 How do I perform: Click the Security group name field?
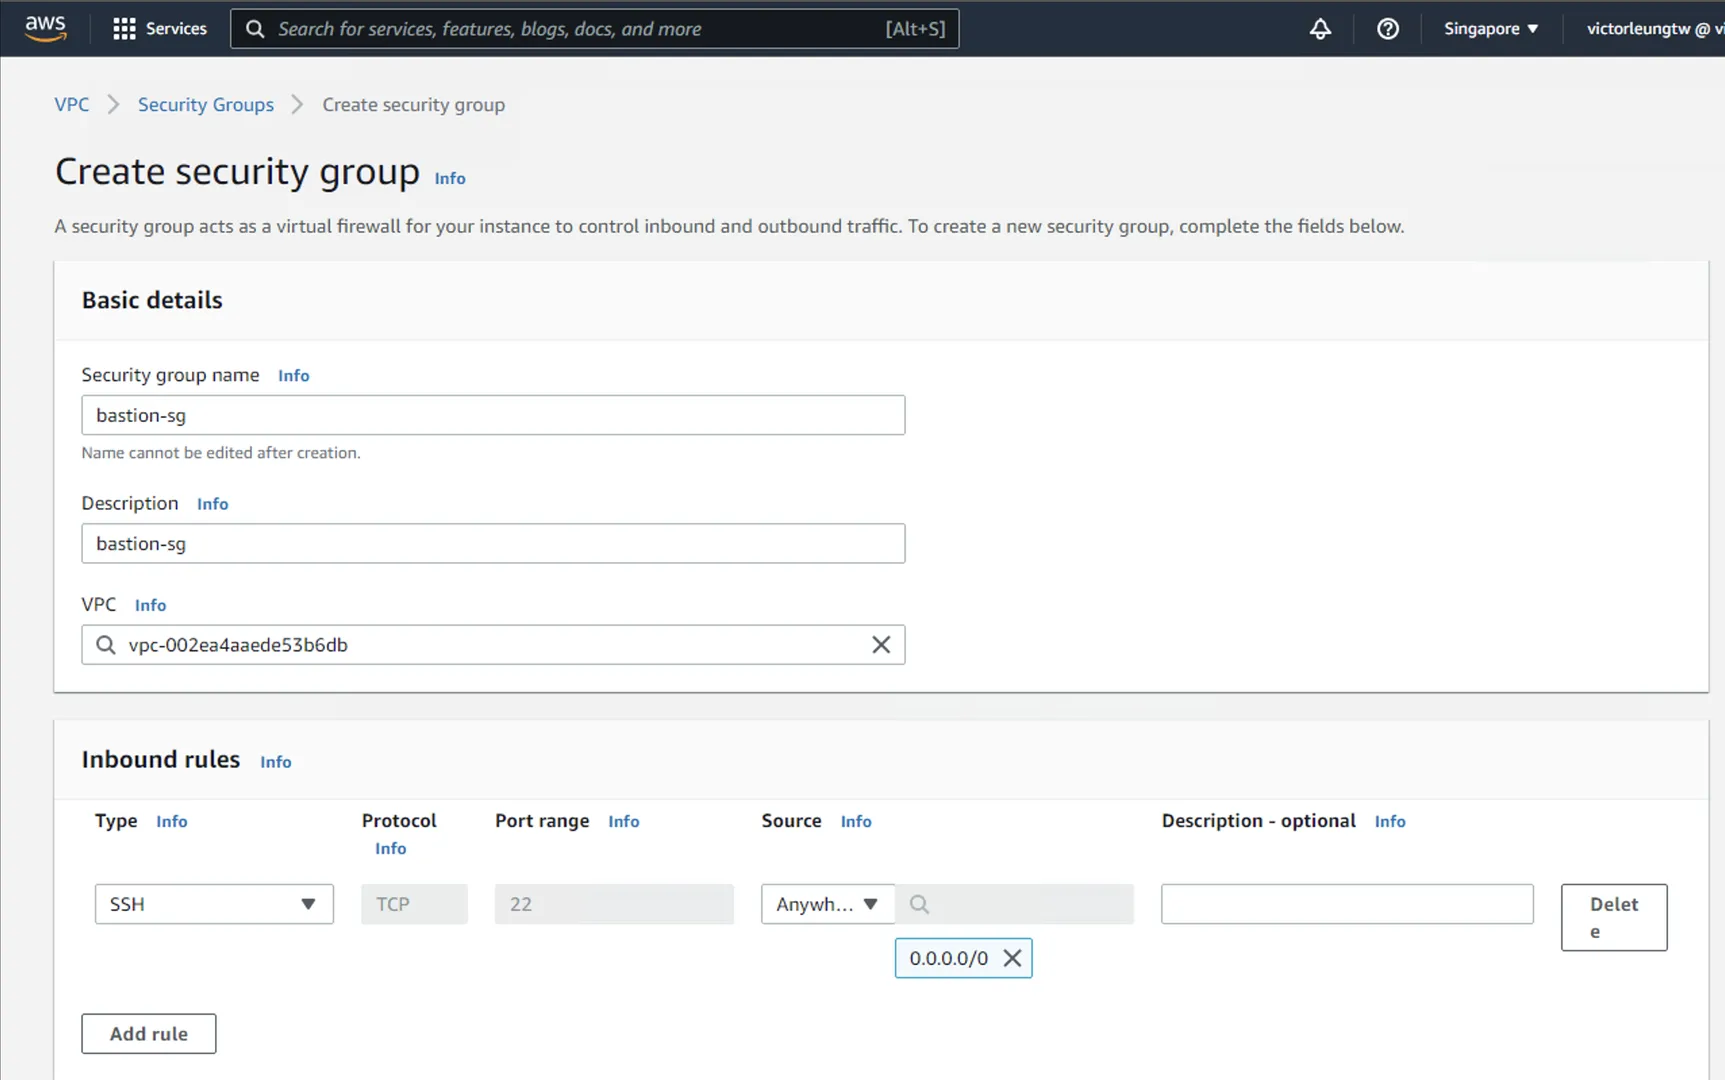pos(493,415)
